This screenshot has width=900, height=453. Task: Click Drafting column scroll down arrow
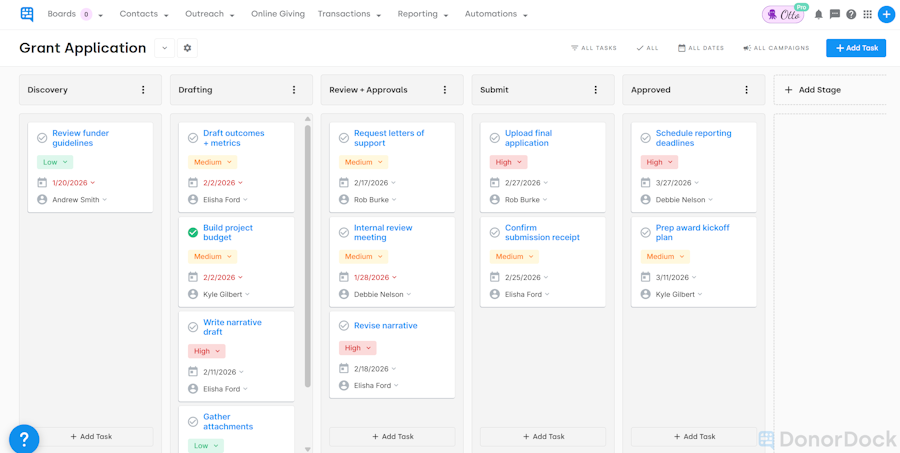(x=308, y=449)
